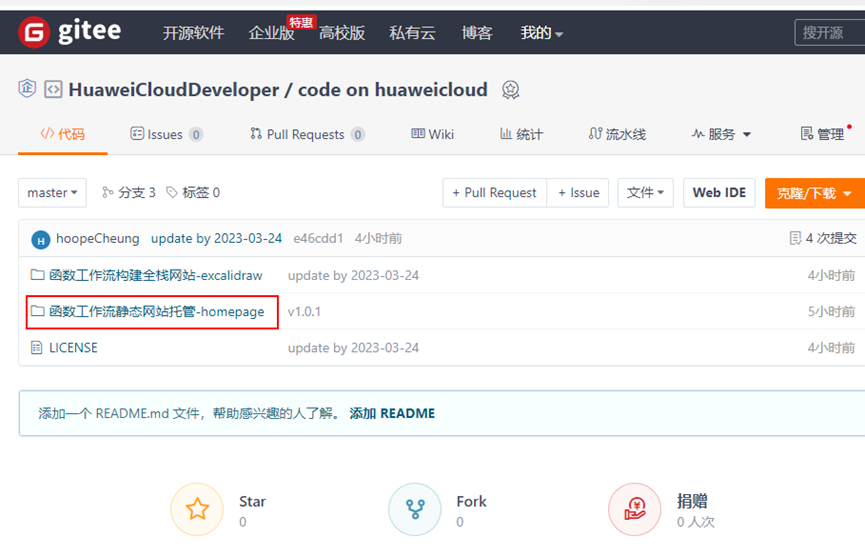
Task: Open commit hash e46cdd1
Action: [318, 238]
